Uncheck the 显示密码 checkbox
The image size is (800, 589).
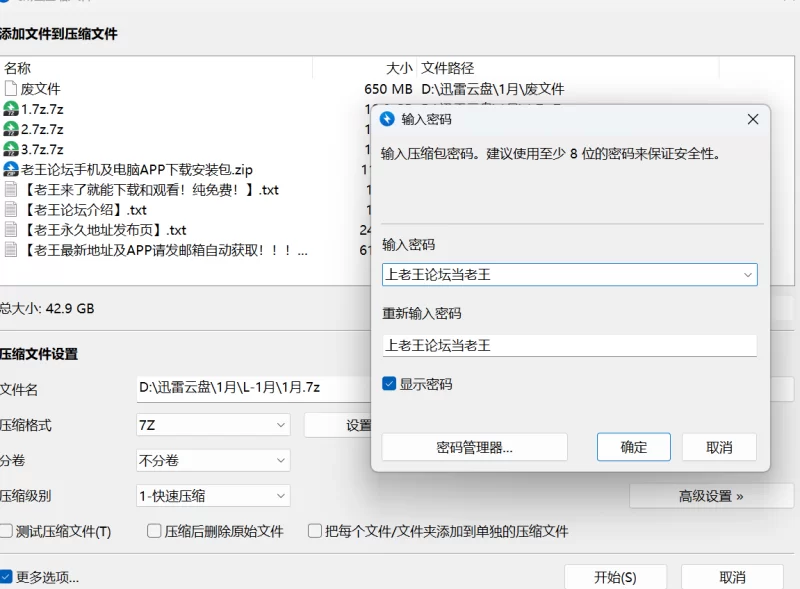(x=390, y=384)
